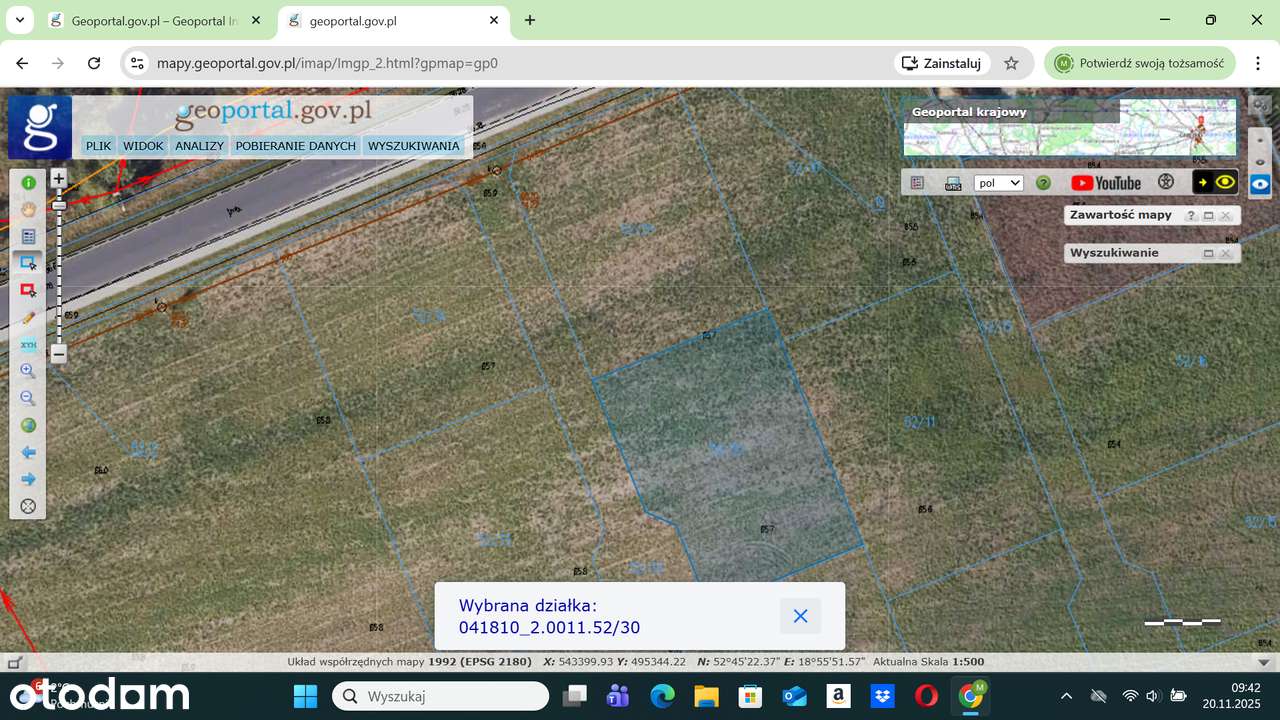1280x720 pixels.
Task: Open File Explorer from the taskbar
Action: pyautogui.click(x=706, y=696)
